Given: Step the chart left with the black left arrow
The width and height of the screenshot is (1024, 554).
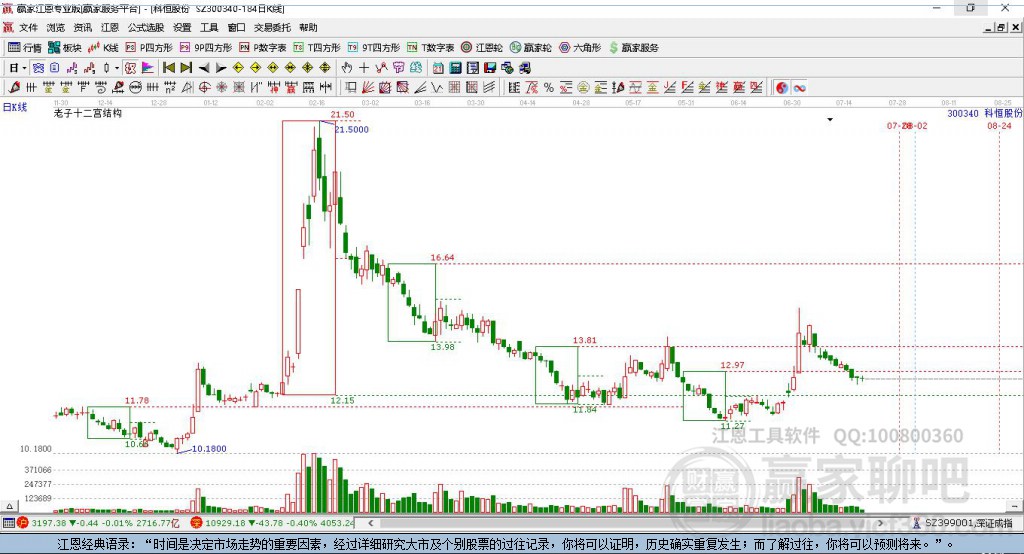Looking at the screenshot, I should pyautogui.click(x=204, y=68).
